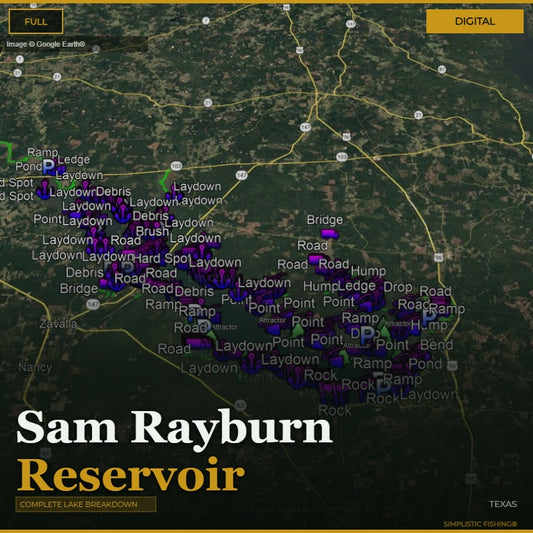This screenshot has width=533, height=533.
Task: Click the SIMPLISTIC FISHING® credit text
Action: click(480, 524)
